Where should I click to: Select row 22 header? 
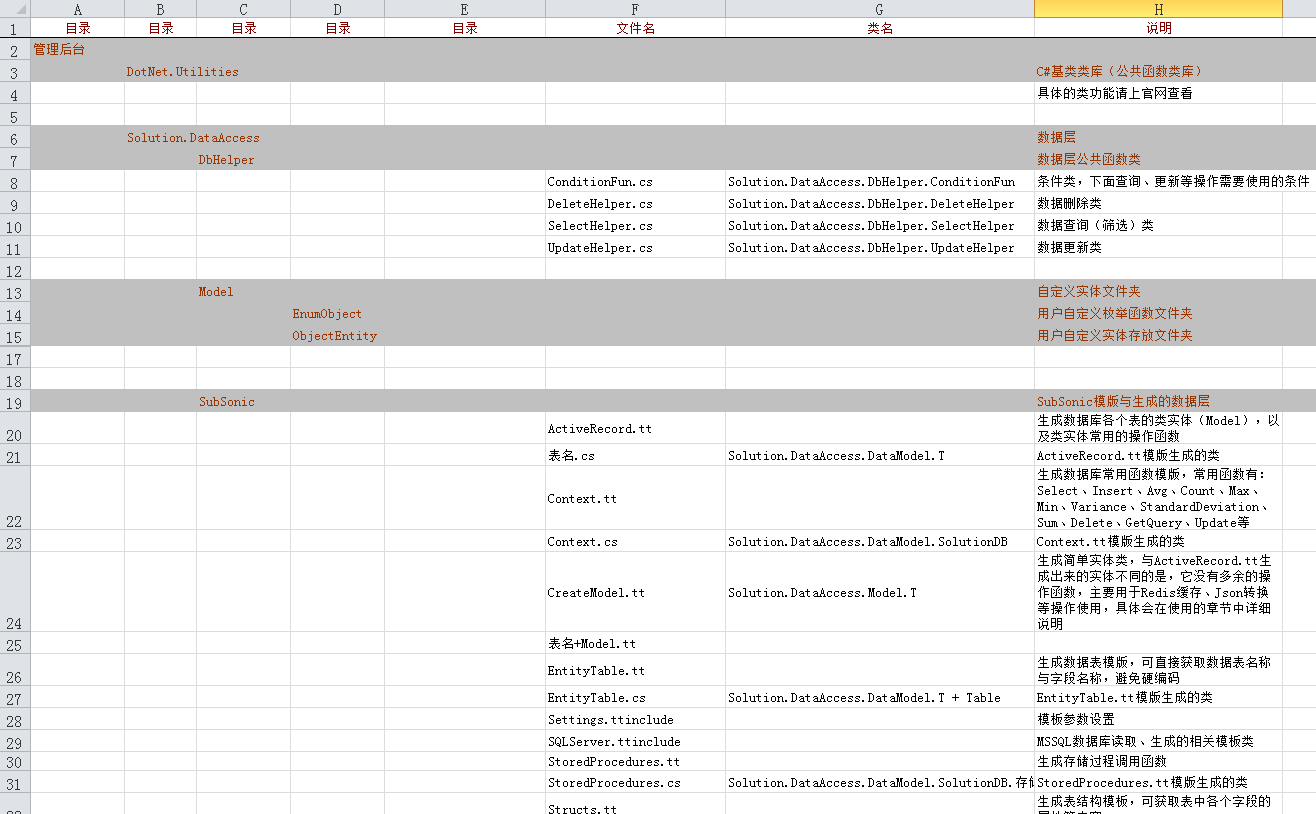click(15, 498)
